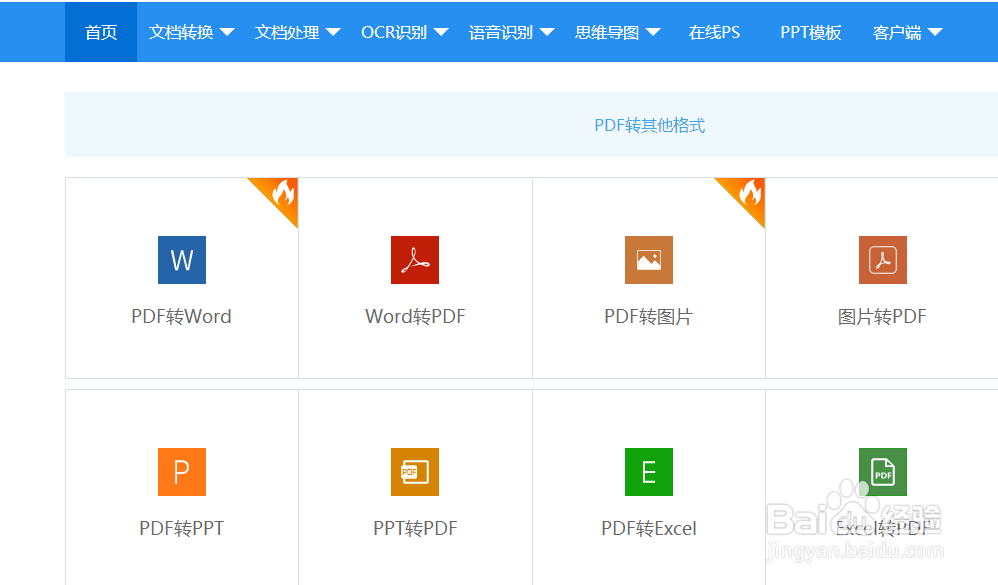
Task: Click the PDF转Excel card area
Action: click(649, 490)
